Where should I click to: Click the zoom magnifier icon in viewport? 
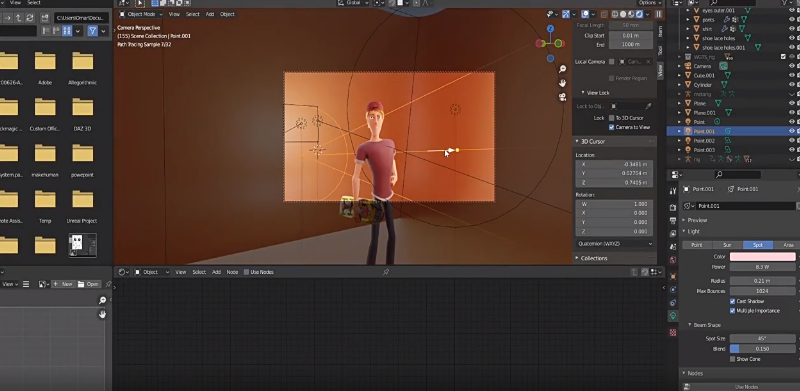562,69
